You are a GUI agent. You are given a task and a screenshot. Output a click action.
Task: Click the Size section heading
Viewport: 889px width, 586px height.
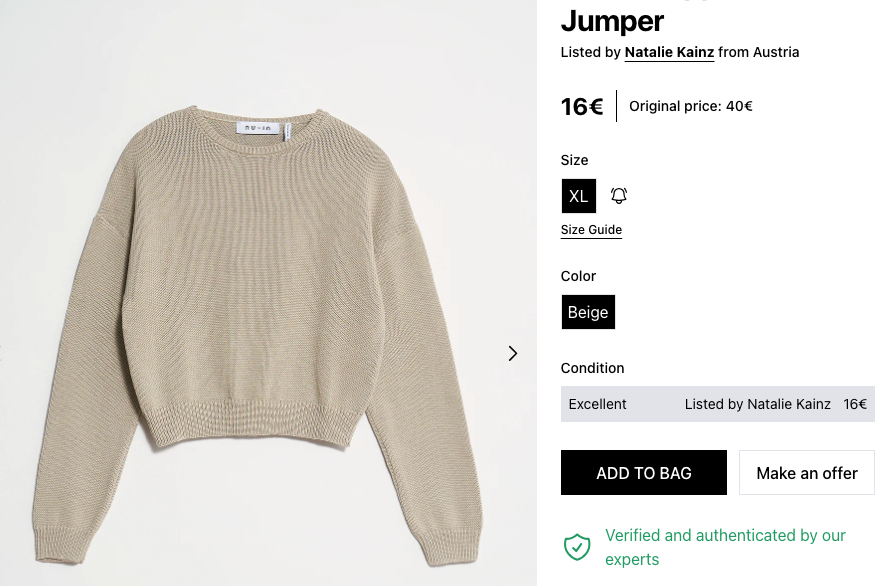click(x=575, y=160)
